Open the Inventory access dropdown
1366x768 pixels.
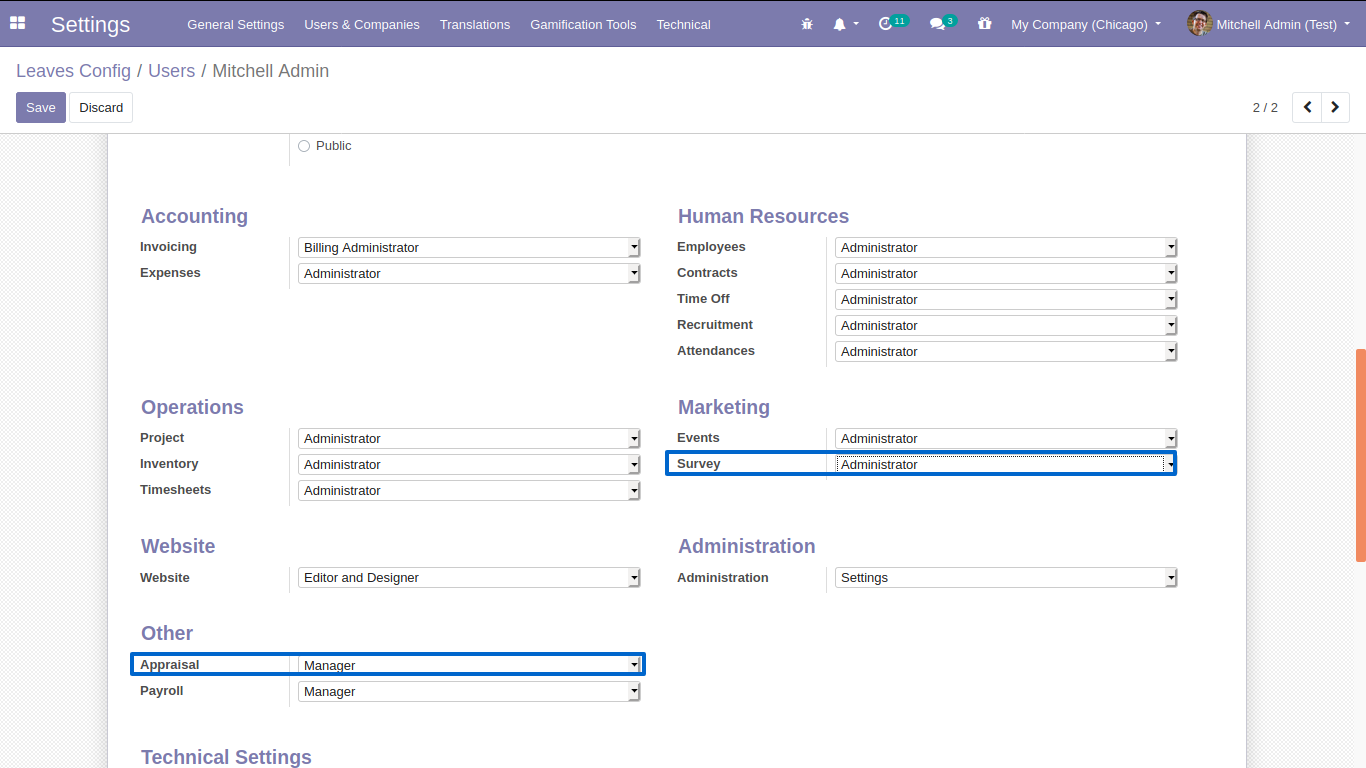click(469, 464)
